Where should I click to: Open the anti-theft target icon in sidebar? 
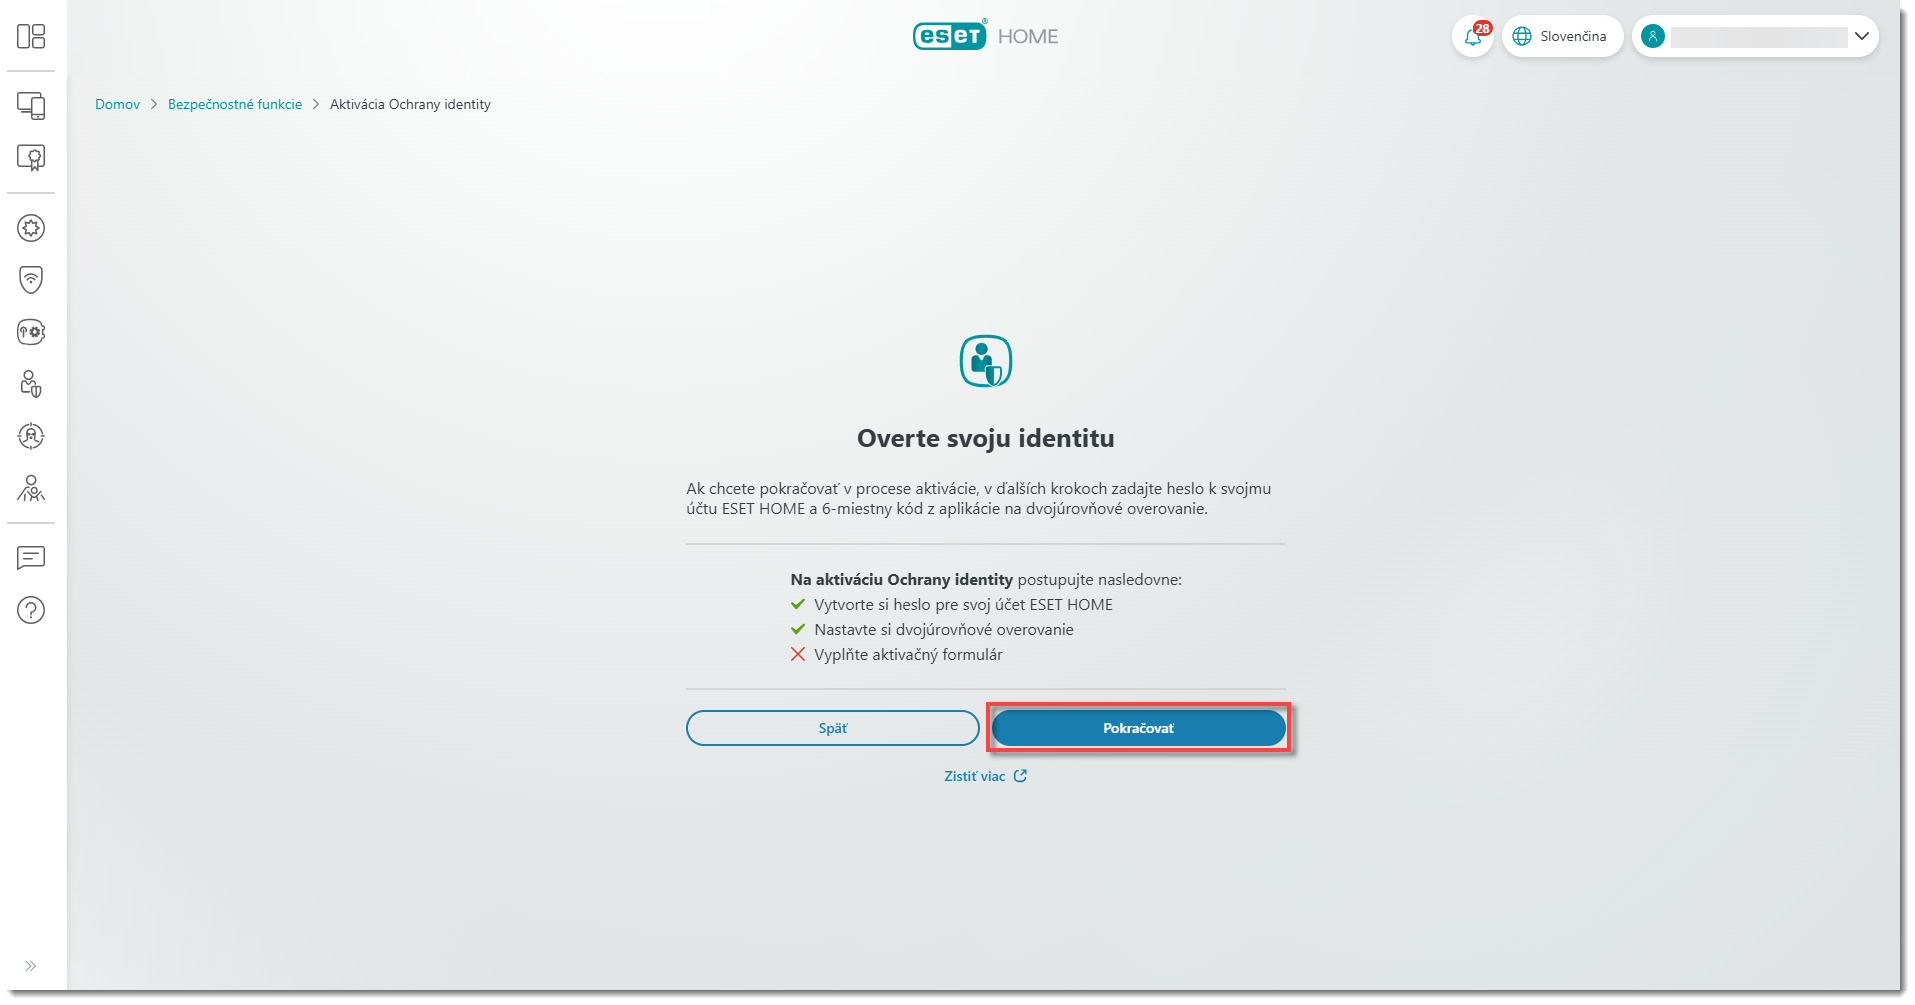click(x=31, y=436)
